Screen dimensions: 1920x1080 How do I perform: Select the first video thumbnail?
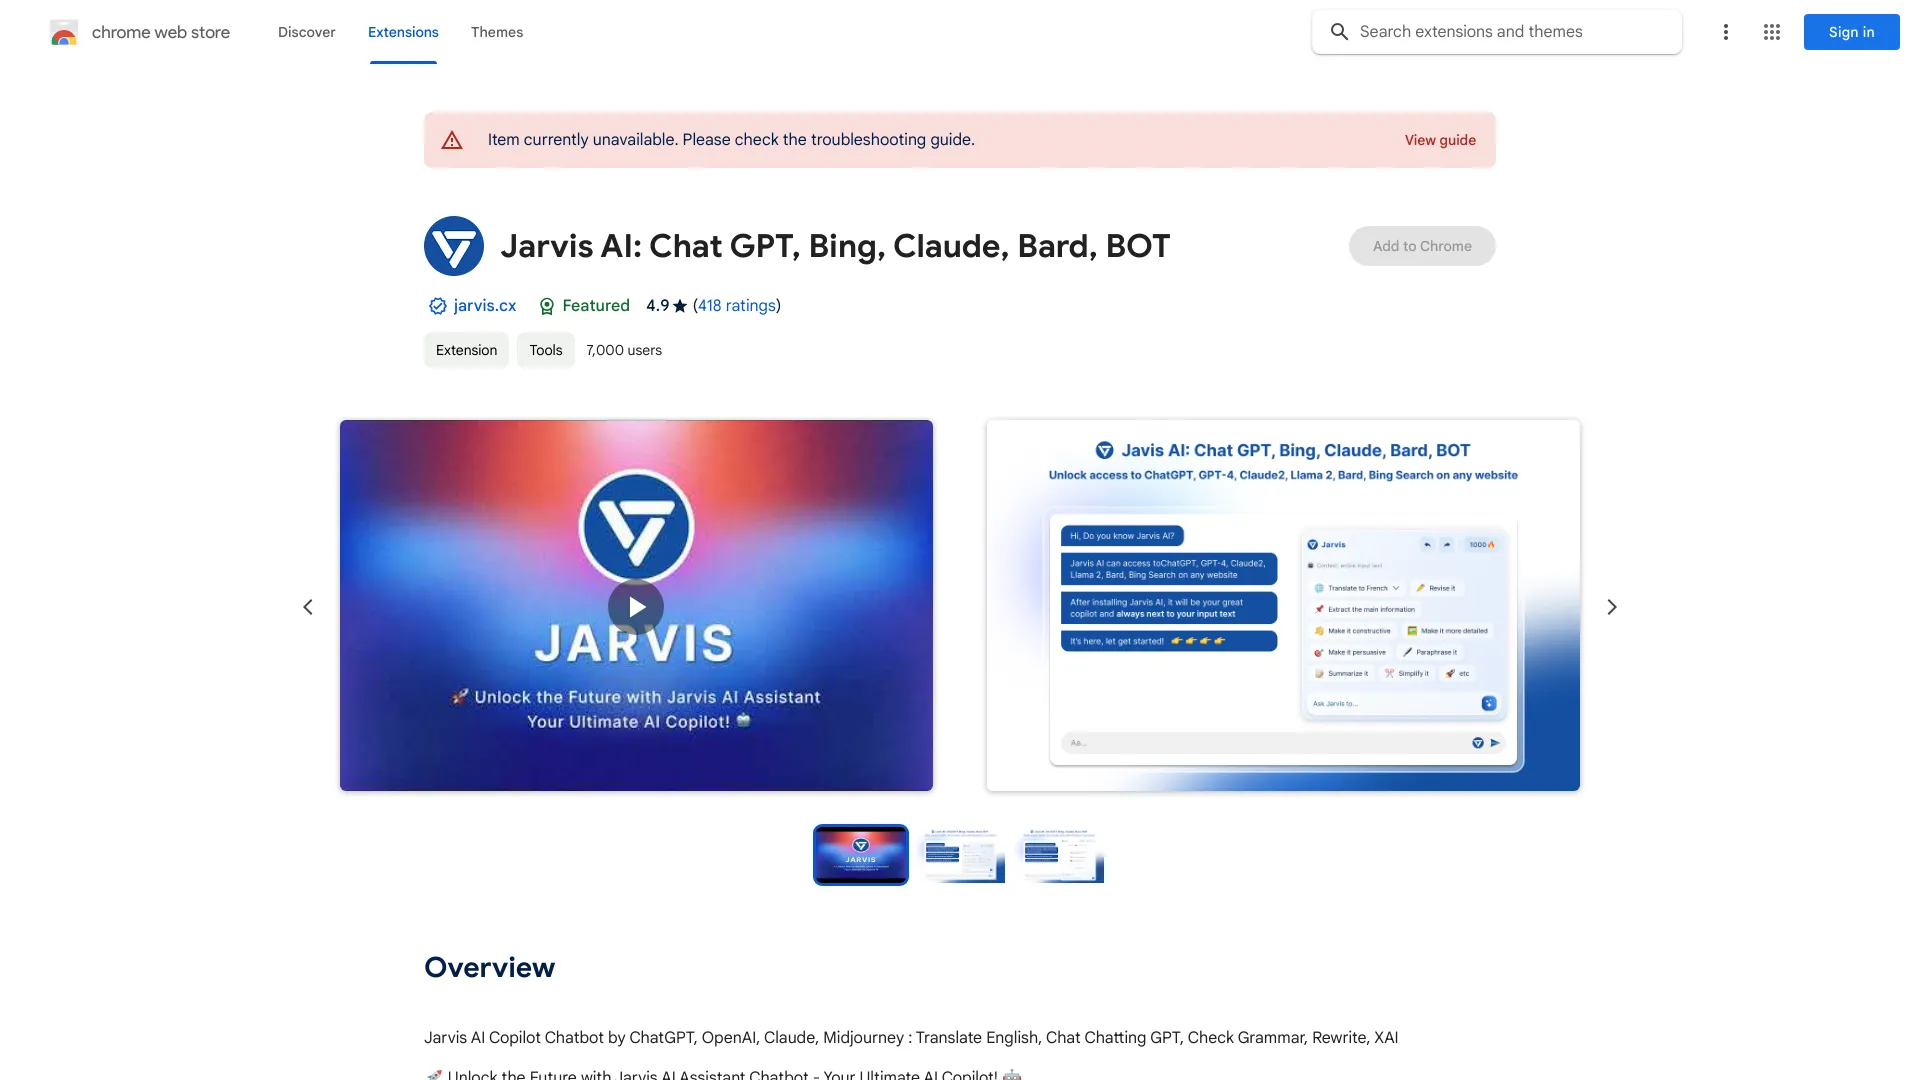pyautogui.click(x=861, y=855)
